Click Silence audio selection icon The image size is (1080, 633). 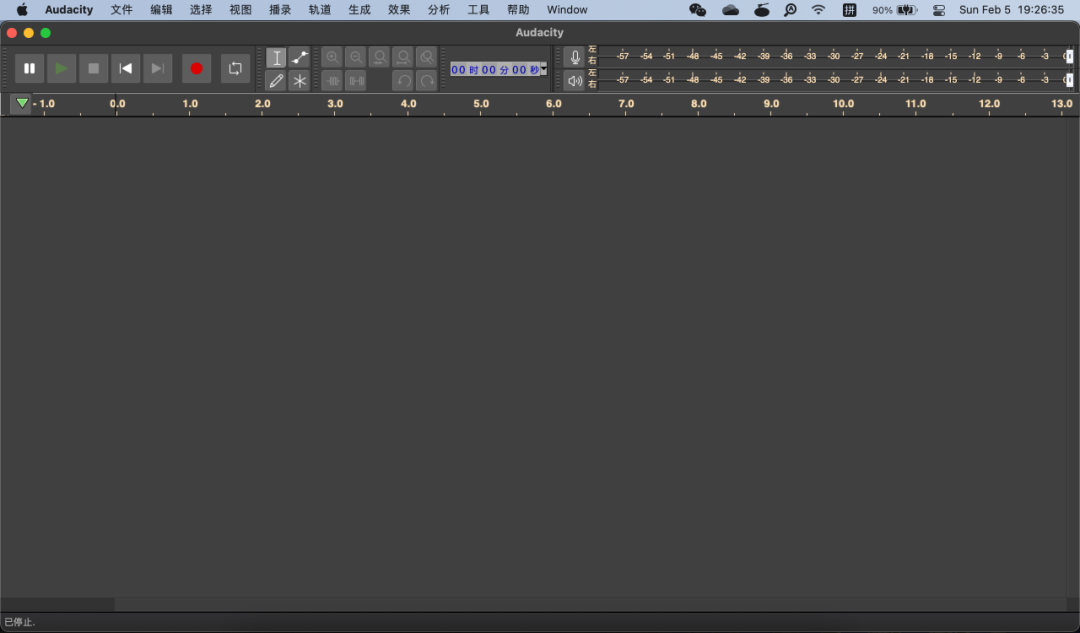(x=355, y=81)
